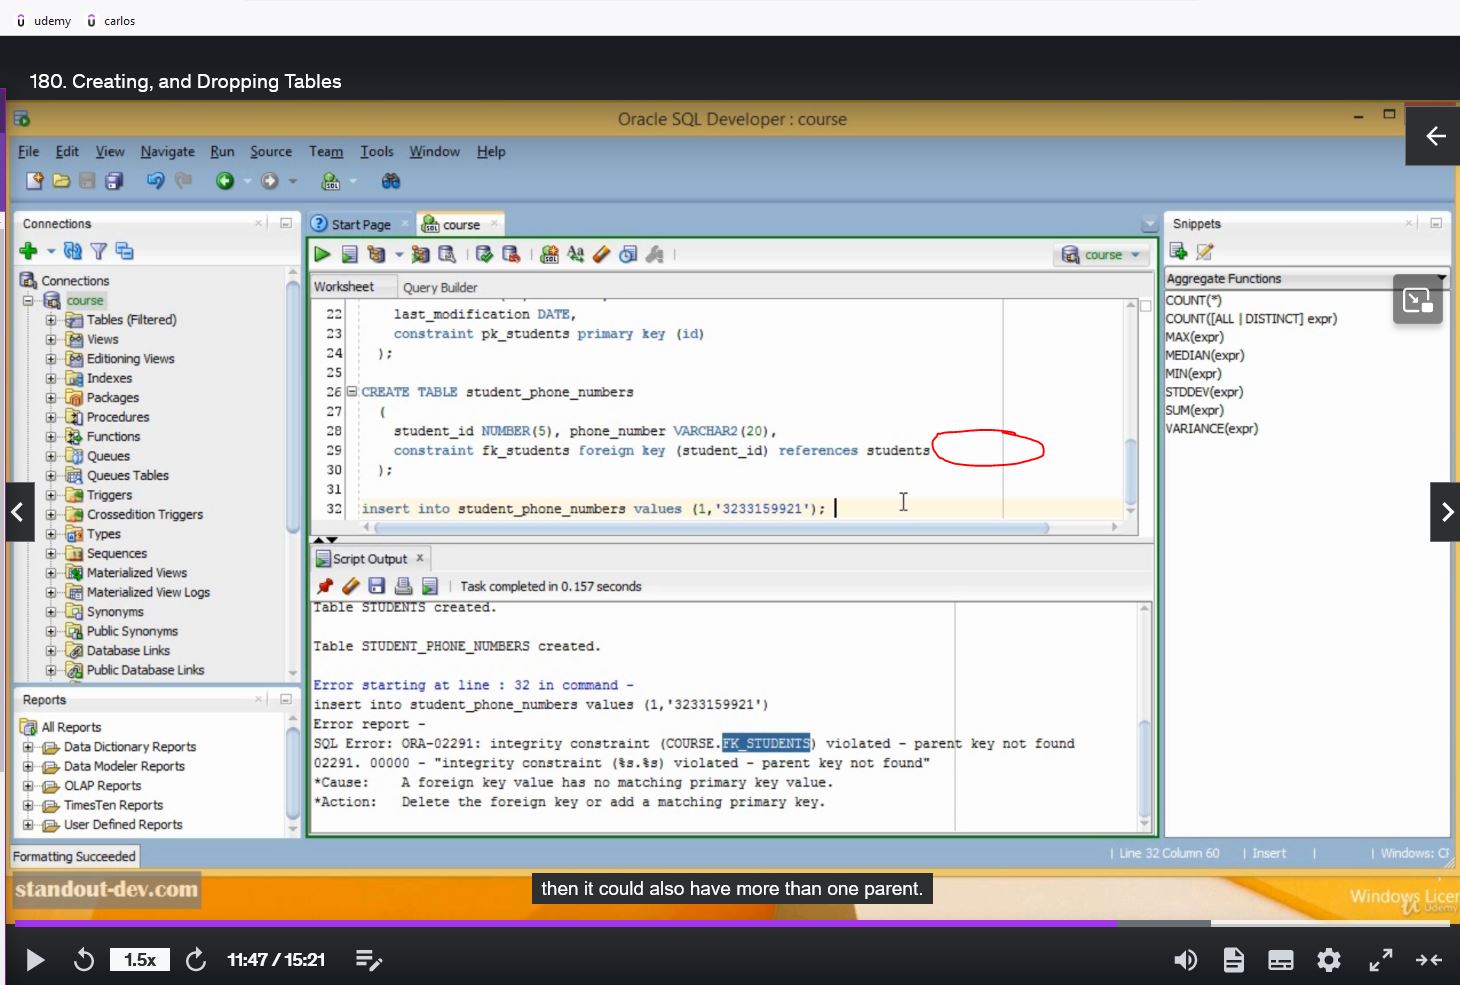Toggle fullscreen mode for the video
The image size is (1460, 985).
[1380, 960]
